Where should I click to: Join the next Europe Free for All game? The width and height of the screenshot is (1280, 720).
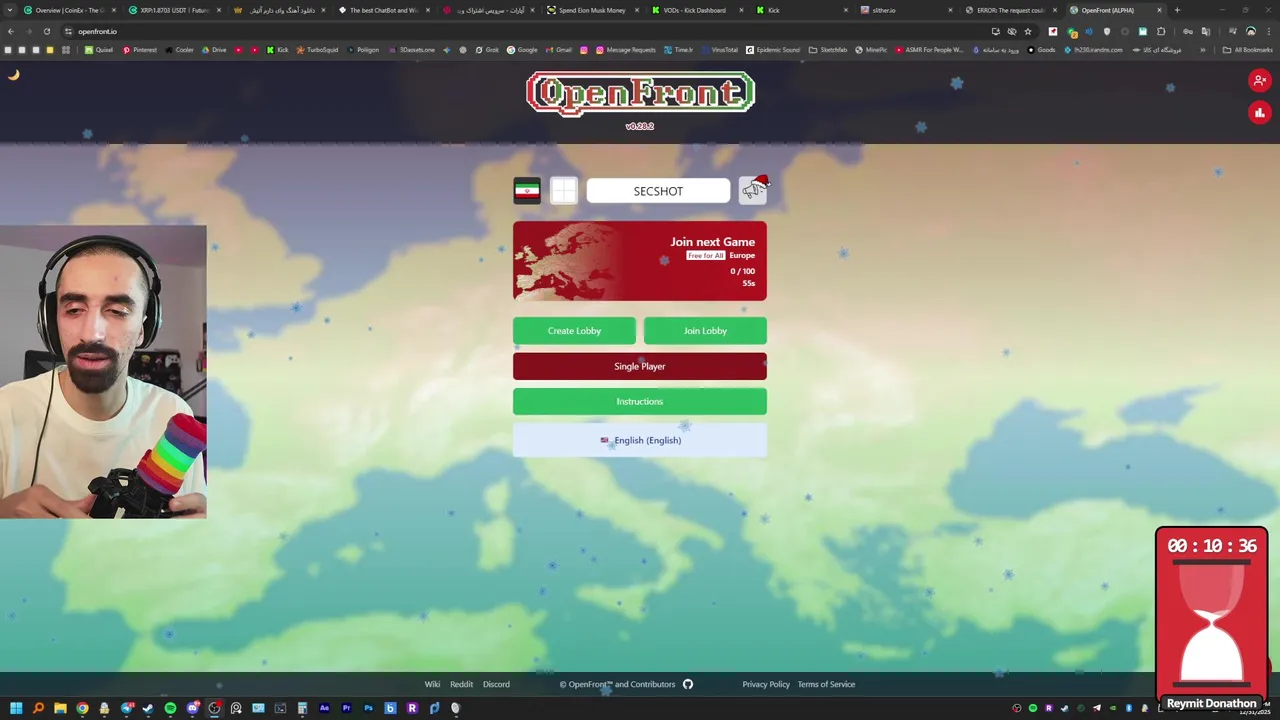point(640,260)
